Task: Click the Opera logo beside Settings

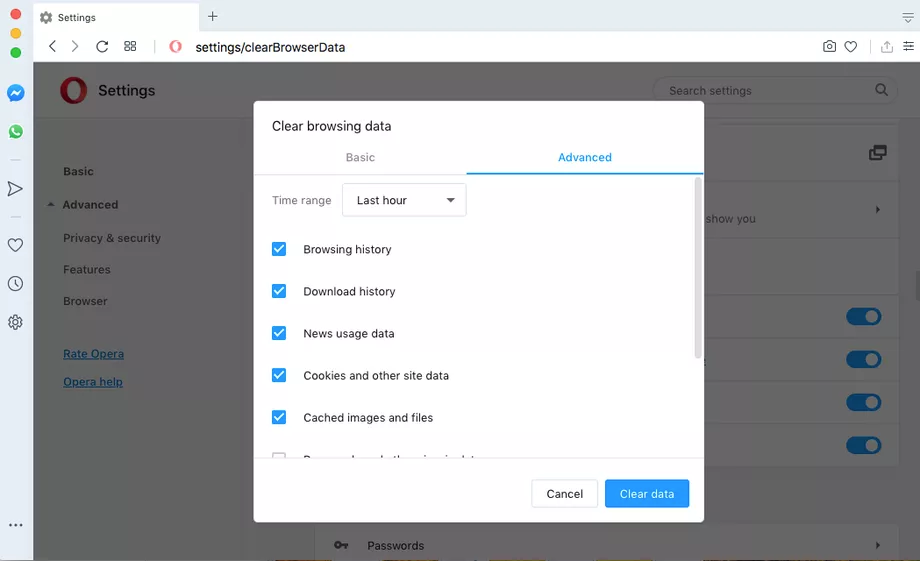Action: coord(73,90)
